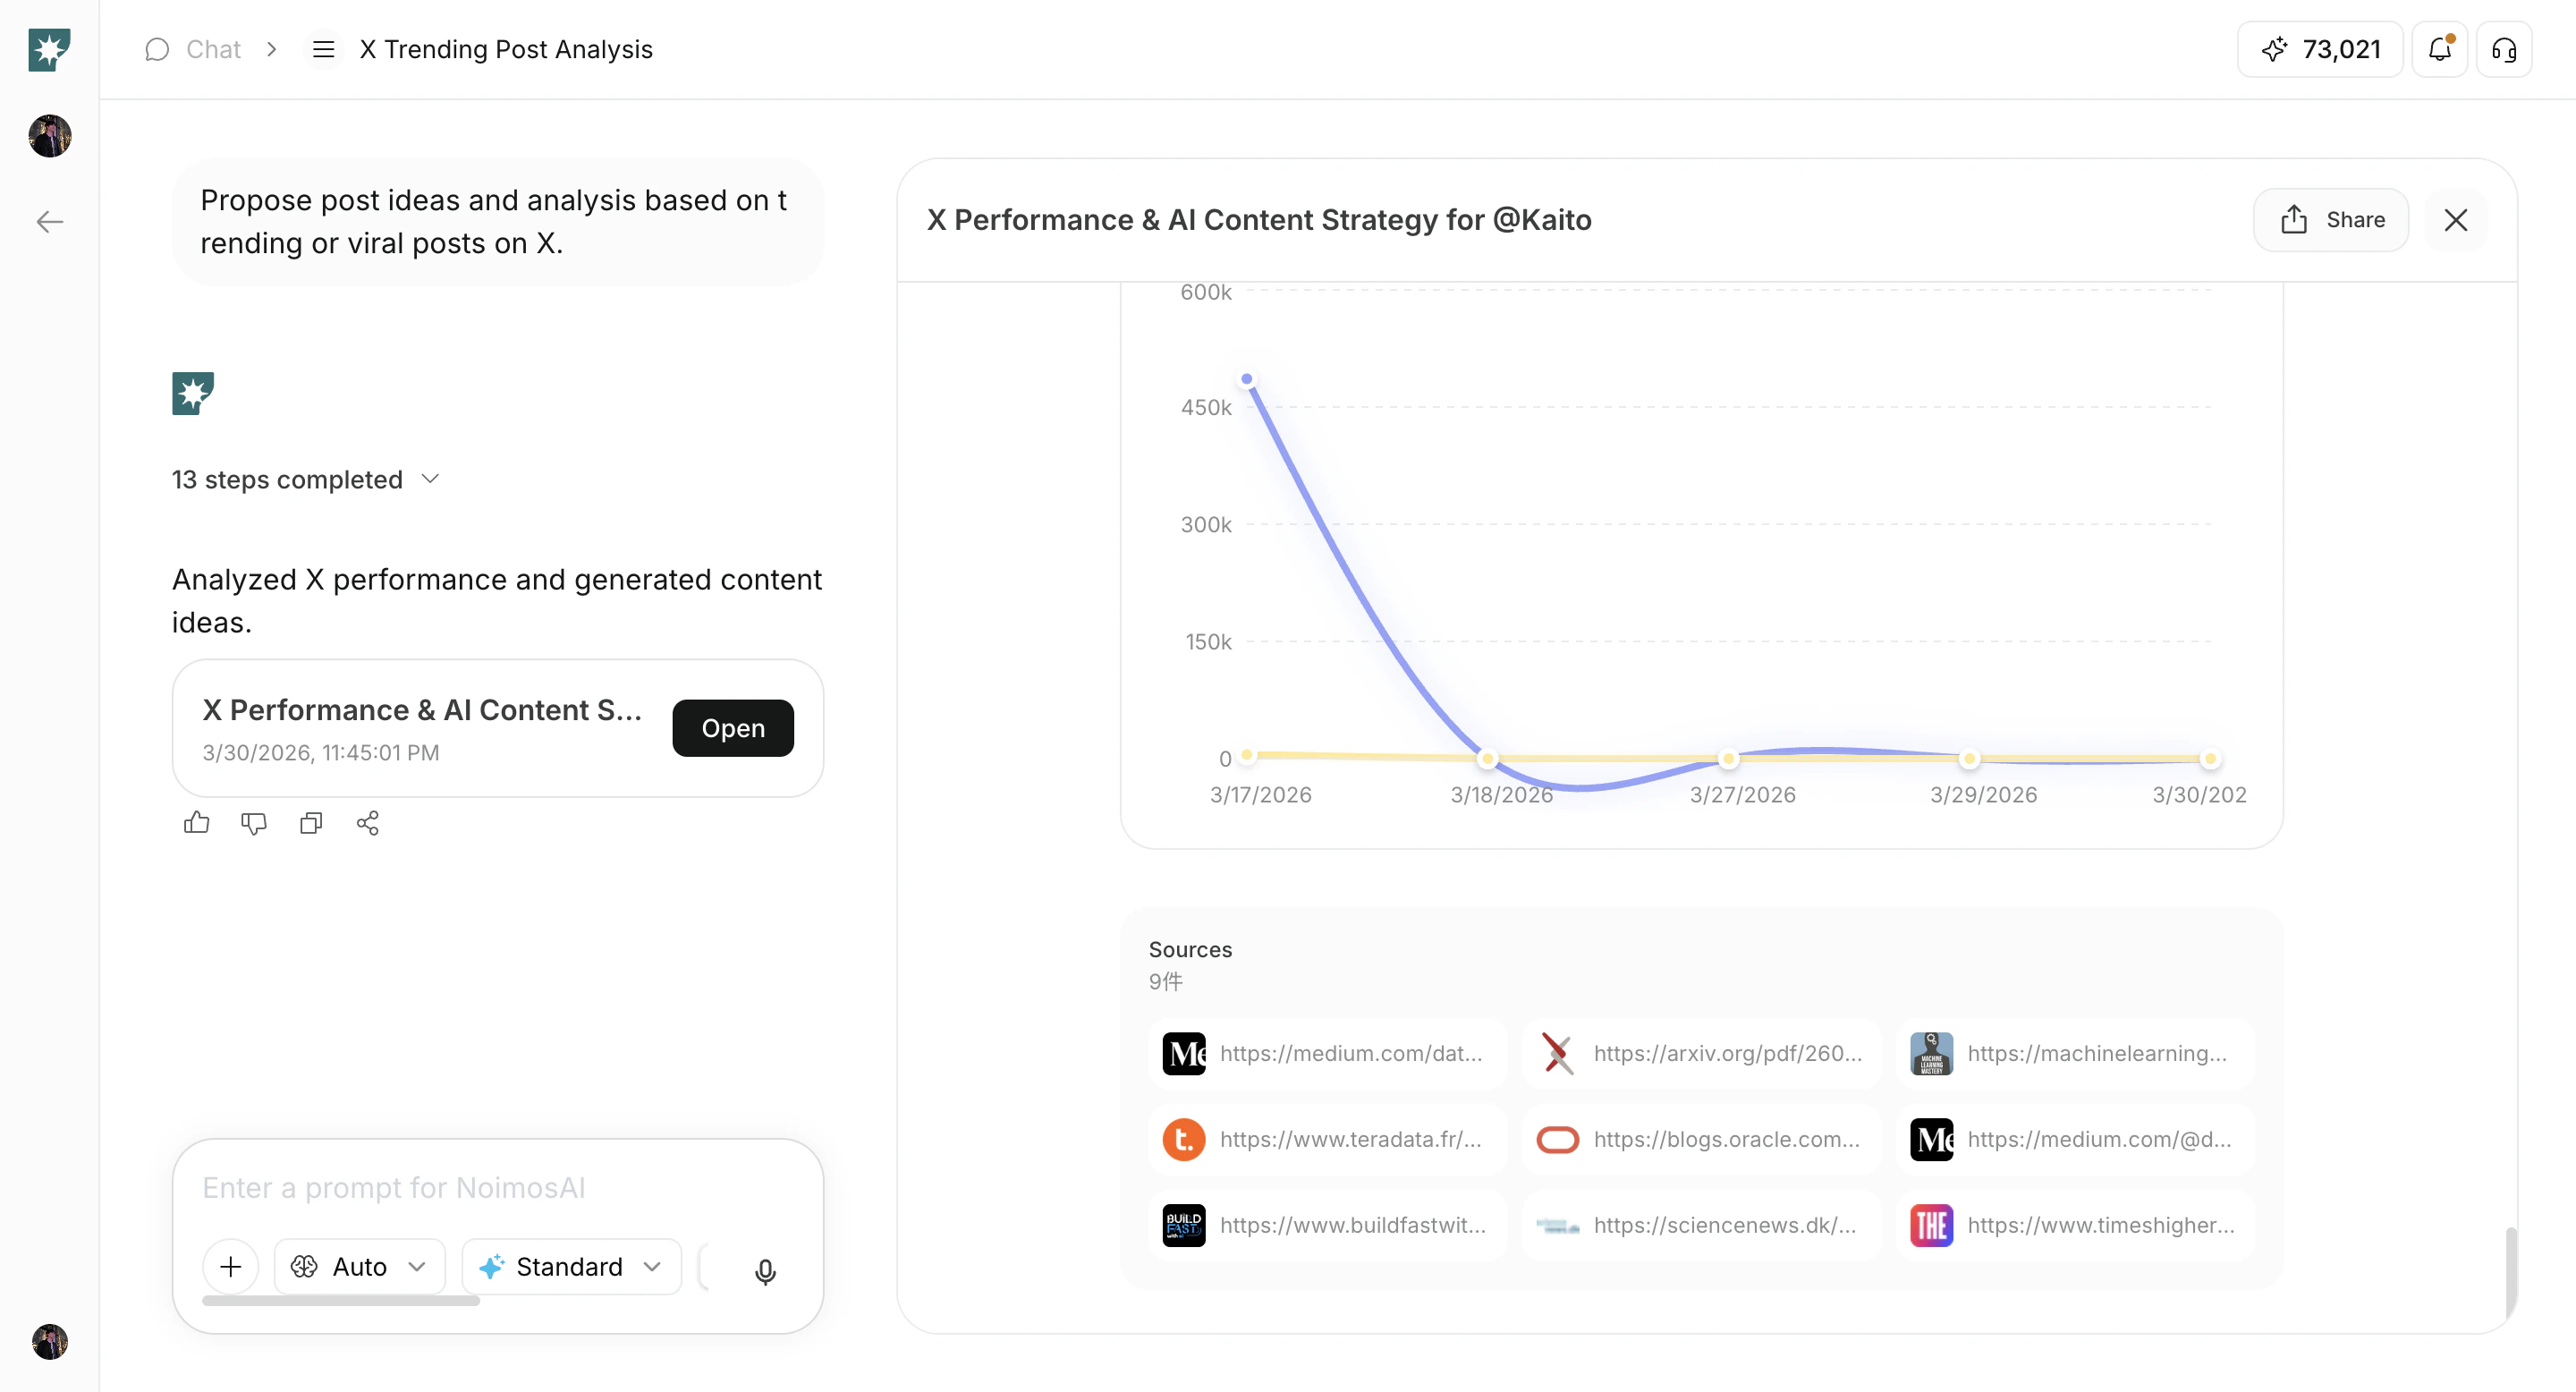Screen dimensions: 2576x1392
Task: Toggle thumbs down on the response
Action: [x=253, y=822]
